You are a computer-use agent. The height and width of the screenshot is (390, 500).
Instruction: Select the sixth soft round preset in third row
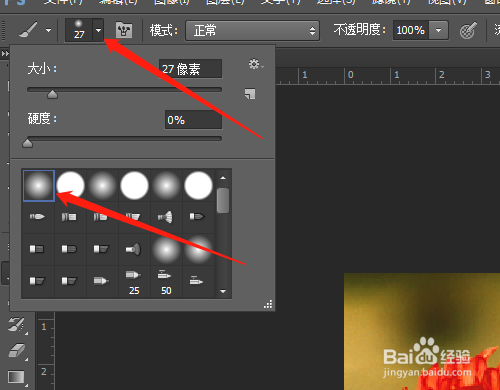coord(198,249)
